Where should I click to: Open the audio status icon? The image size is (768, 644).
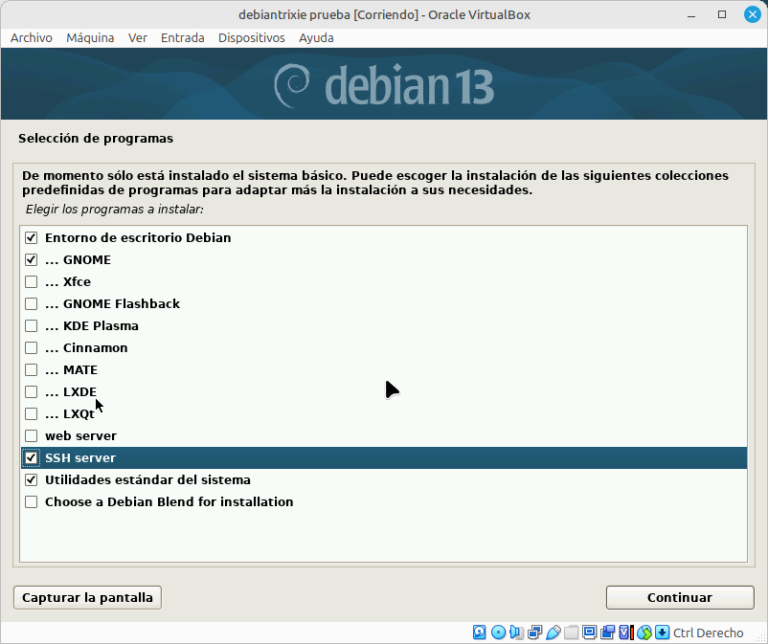point(516,632)
